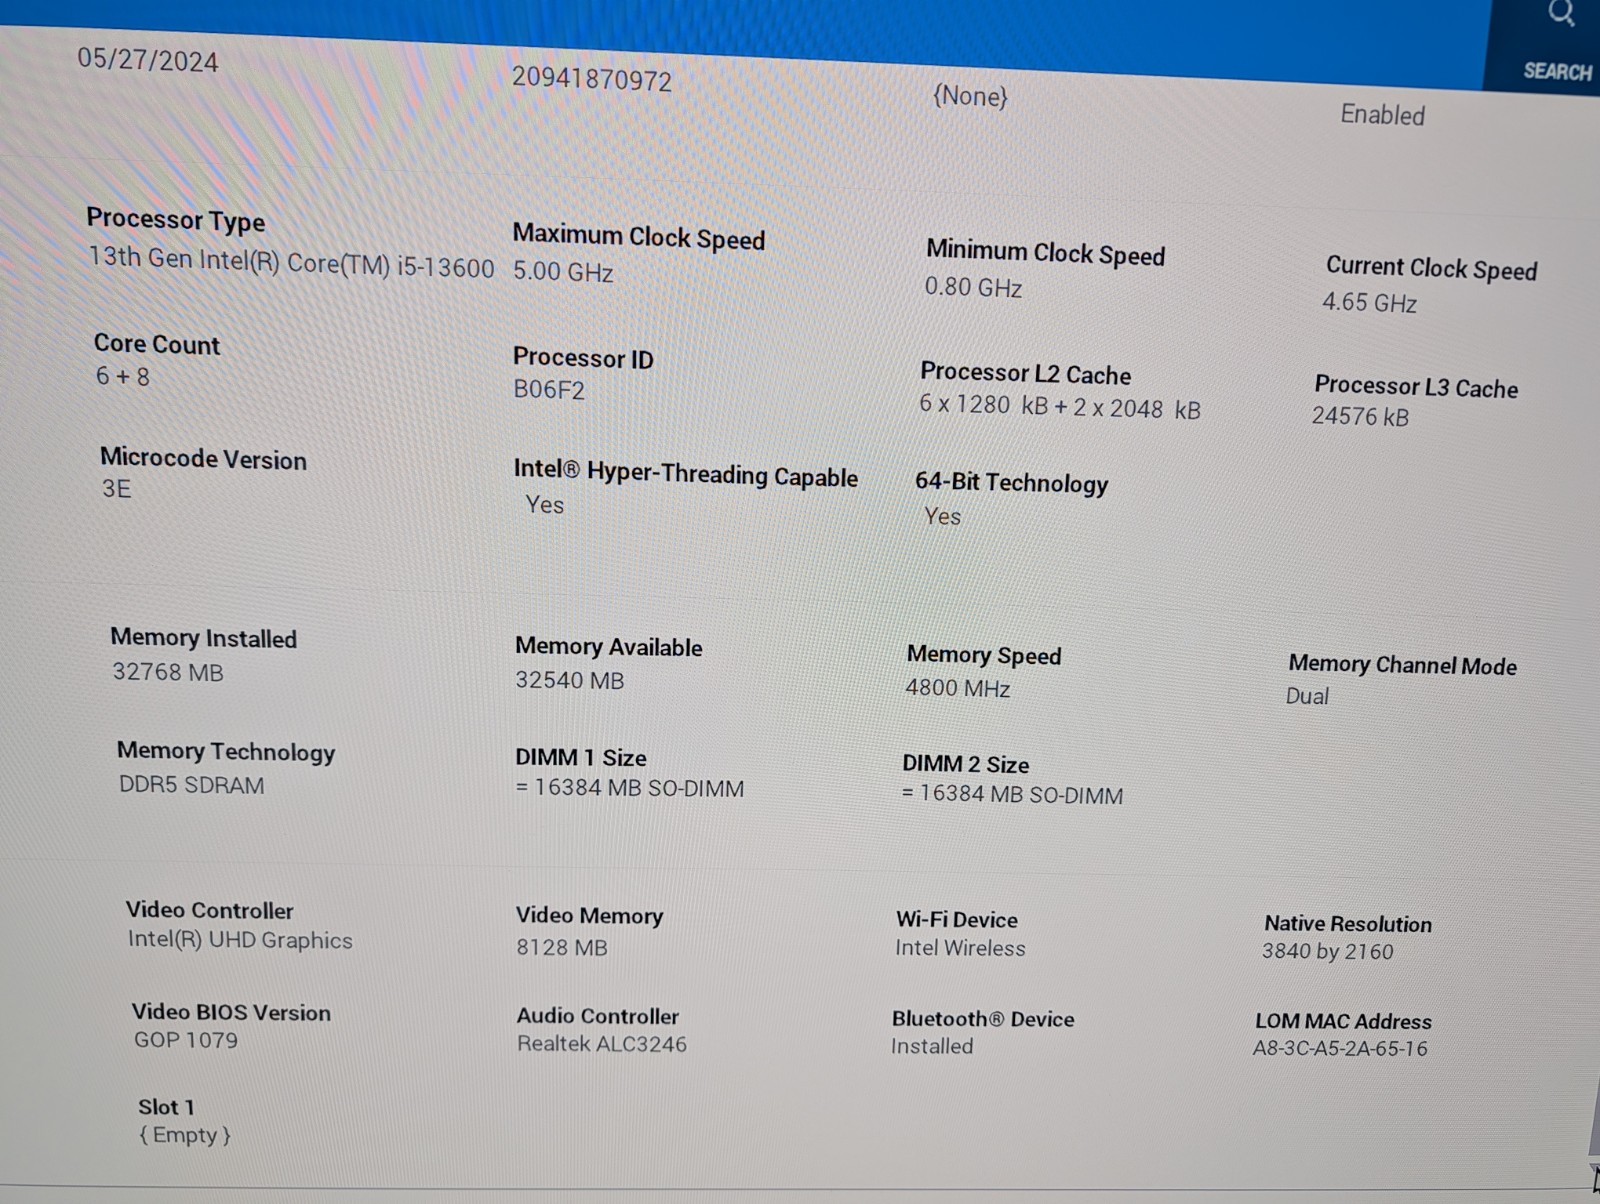This screenshot has width=1600, height=1204.
Task: Click Intel Hyper-Threading Capable label
Action: point(686,474)
